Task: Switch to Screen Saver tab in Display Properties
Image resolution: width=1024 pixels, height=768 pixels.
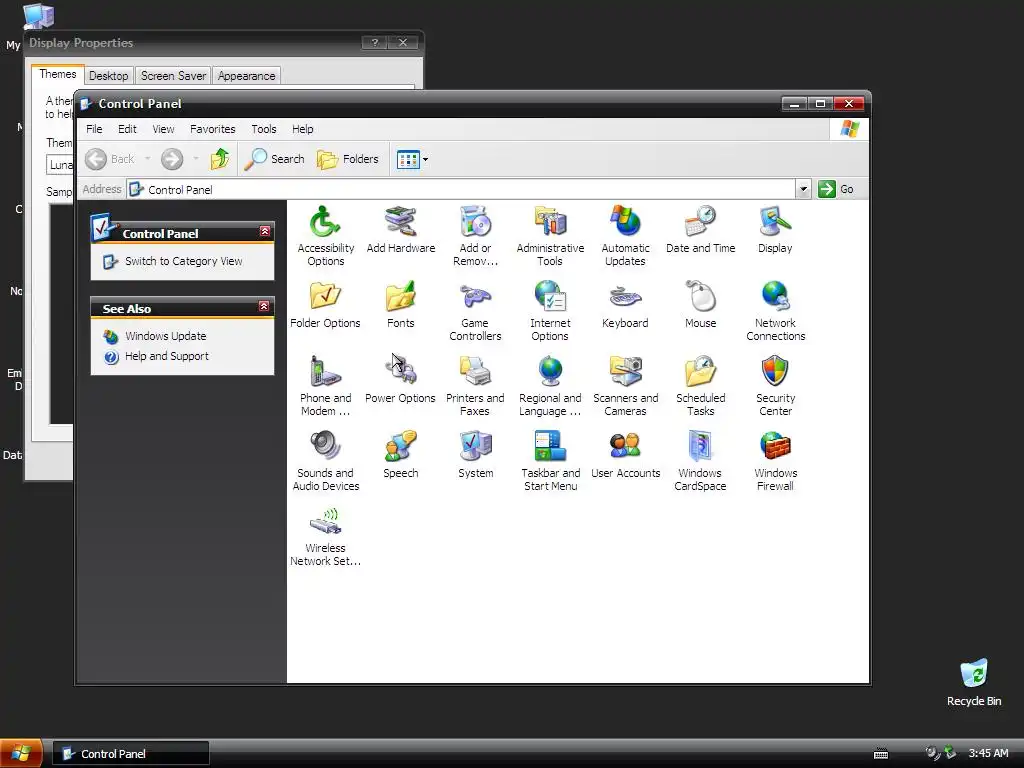Action: [x=173, y=76]
